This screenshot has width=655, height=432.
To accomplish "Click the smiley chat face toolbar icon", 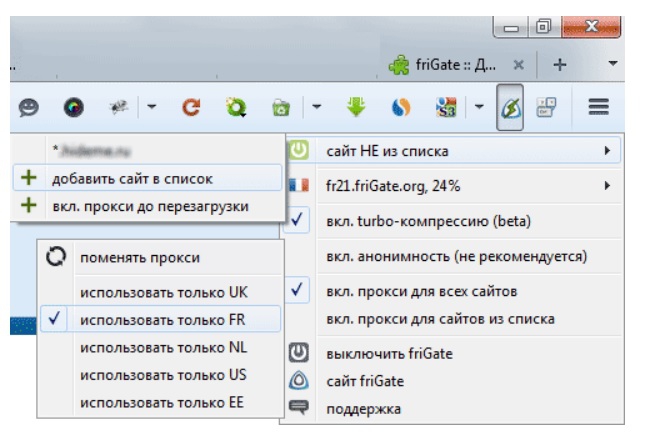I will pos(29,107).
